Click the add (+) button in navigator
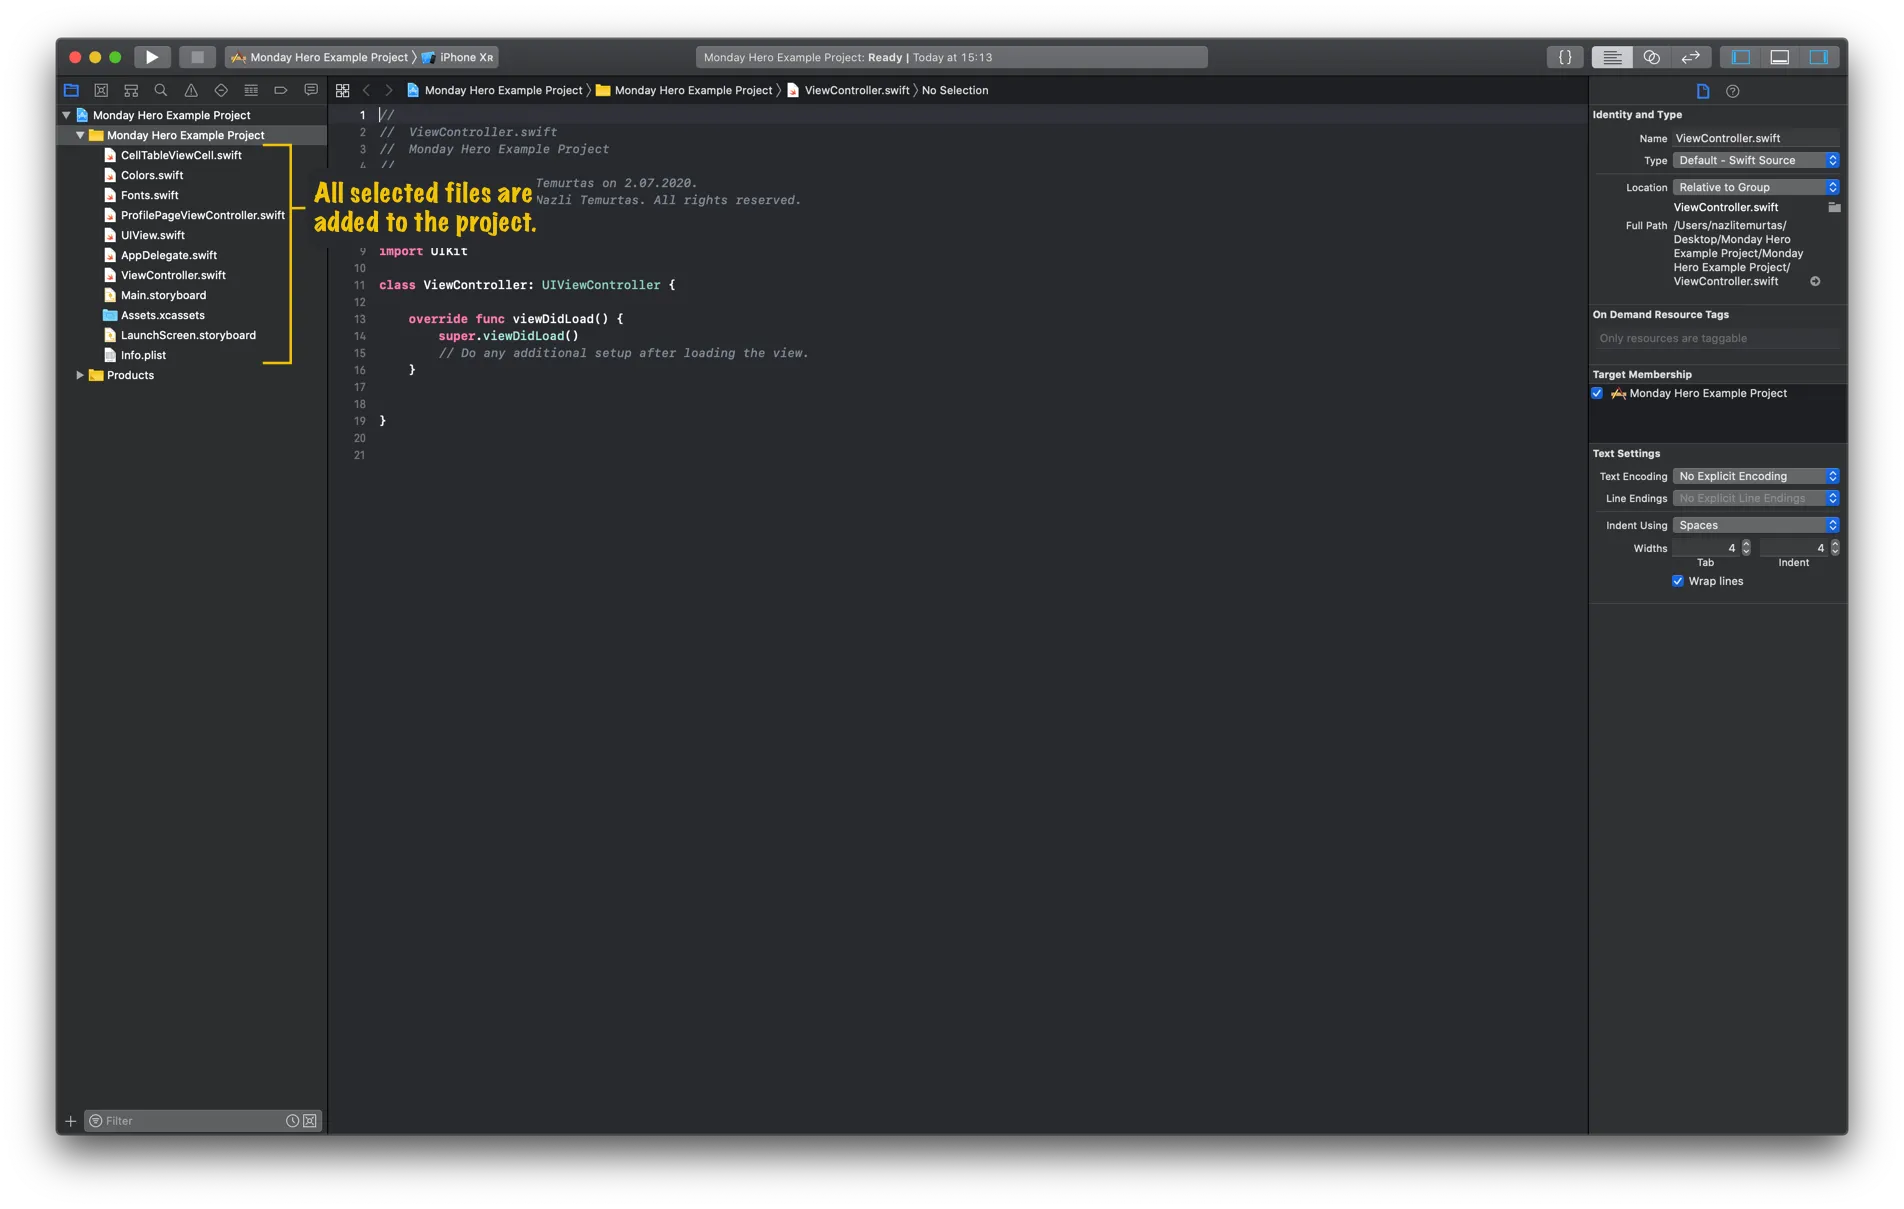 coord(70,1121)
